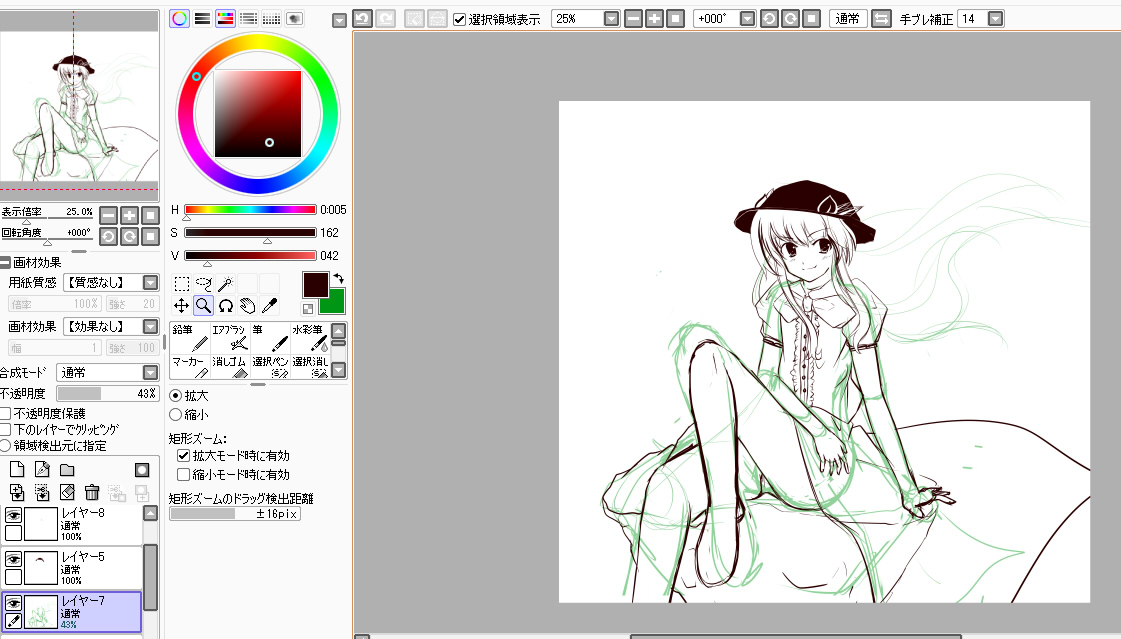Merge selected layer down icon
The width and height of the screenshot is (1121, 639).
coord(42,492)
